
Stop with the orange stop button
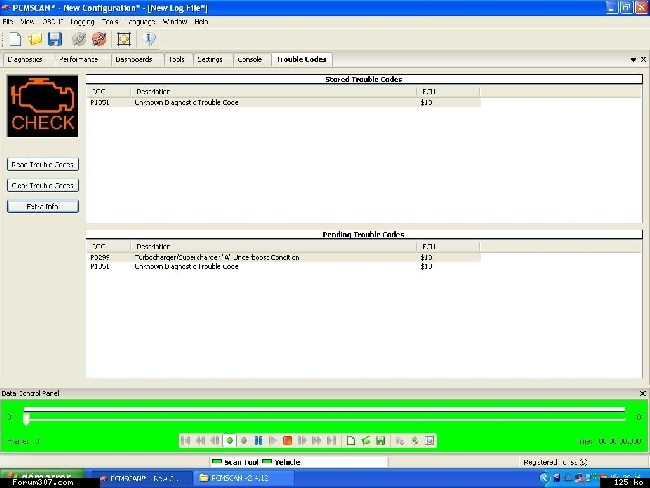click(x=287, y=440)
